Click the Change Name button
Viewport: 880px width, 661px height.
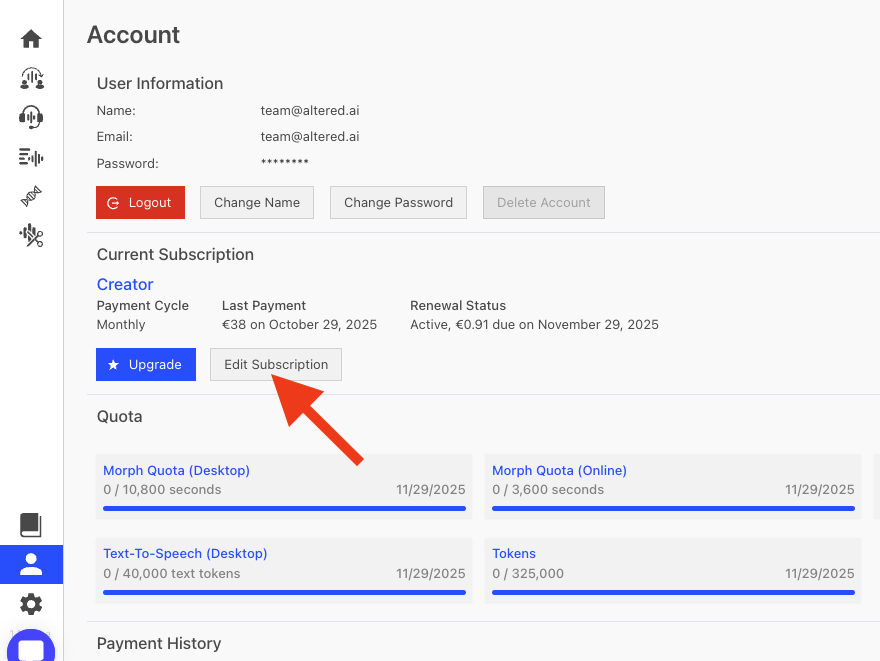tap(257, 202)
